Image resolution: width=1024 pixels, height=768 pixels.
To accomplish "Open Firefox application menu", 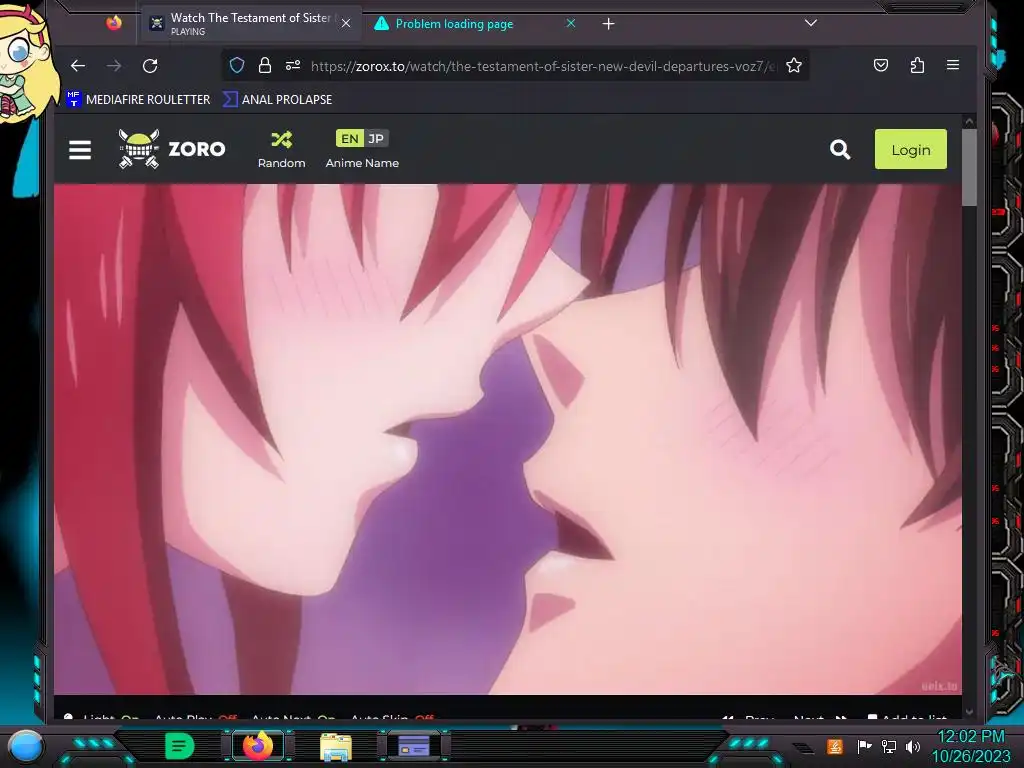I will point(953,65).
